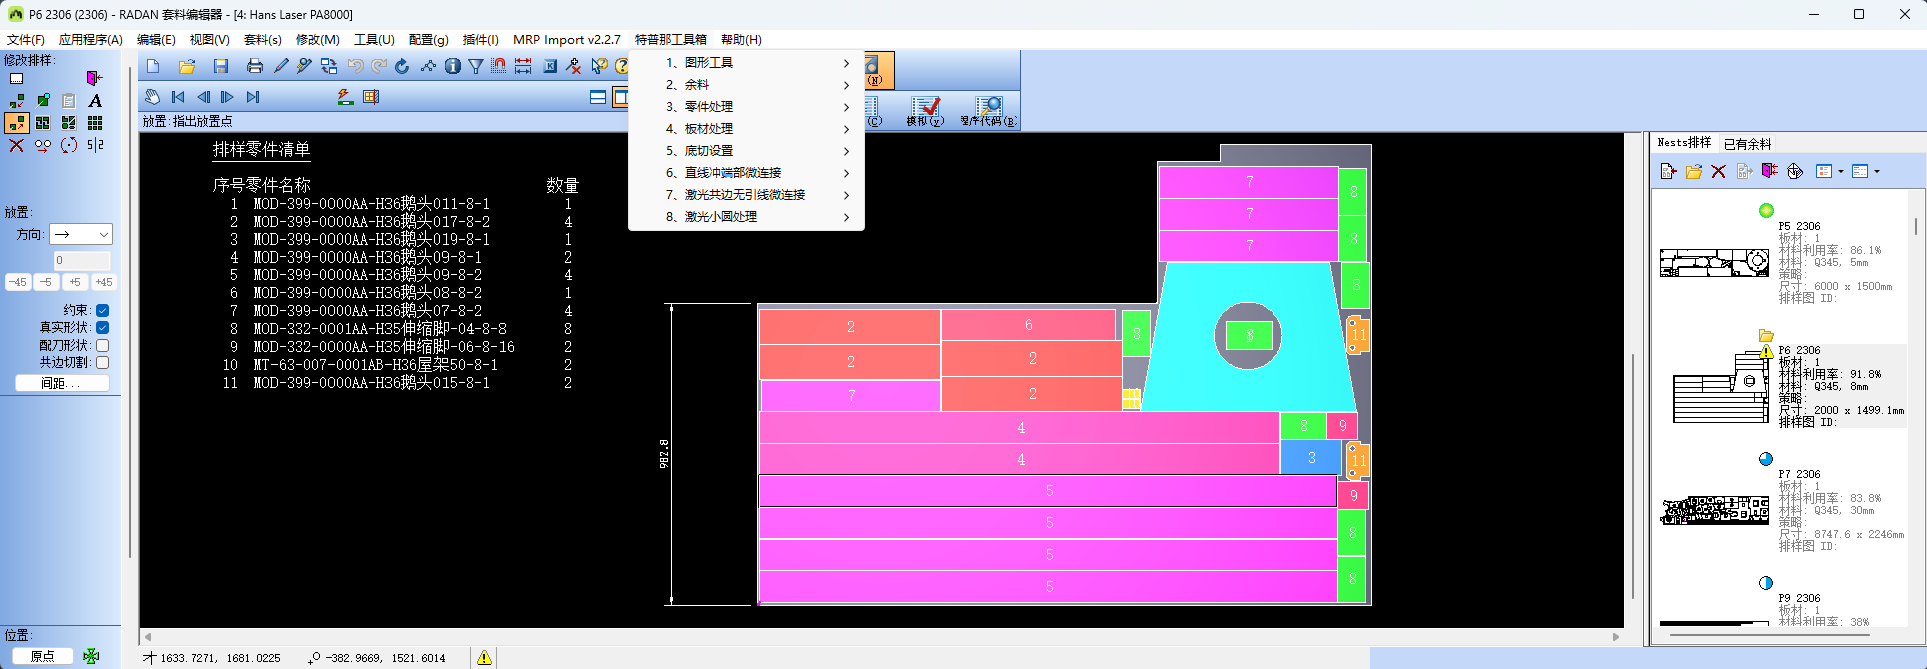Go to previous nest arrow icon
This screenshot has height=669, width=1927.
tap(204, 97)
